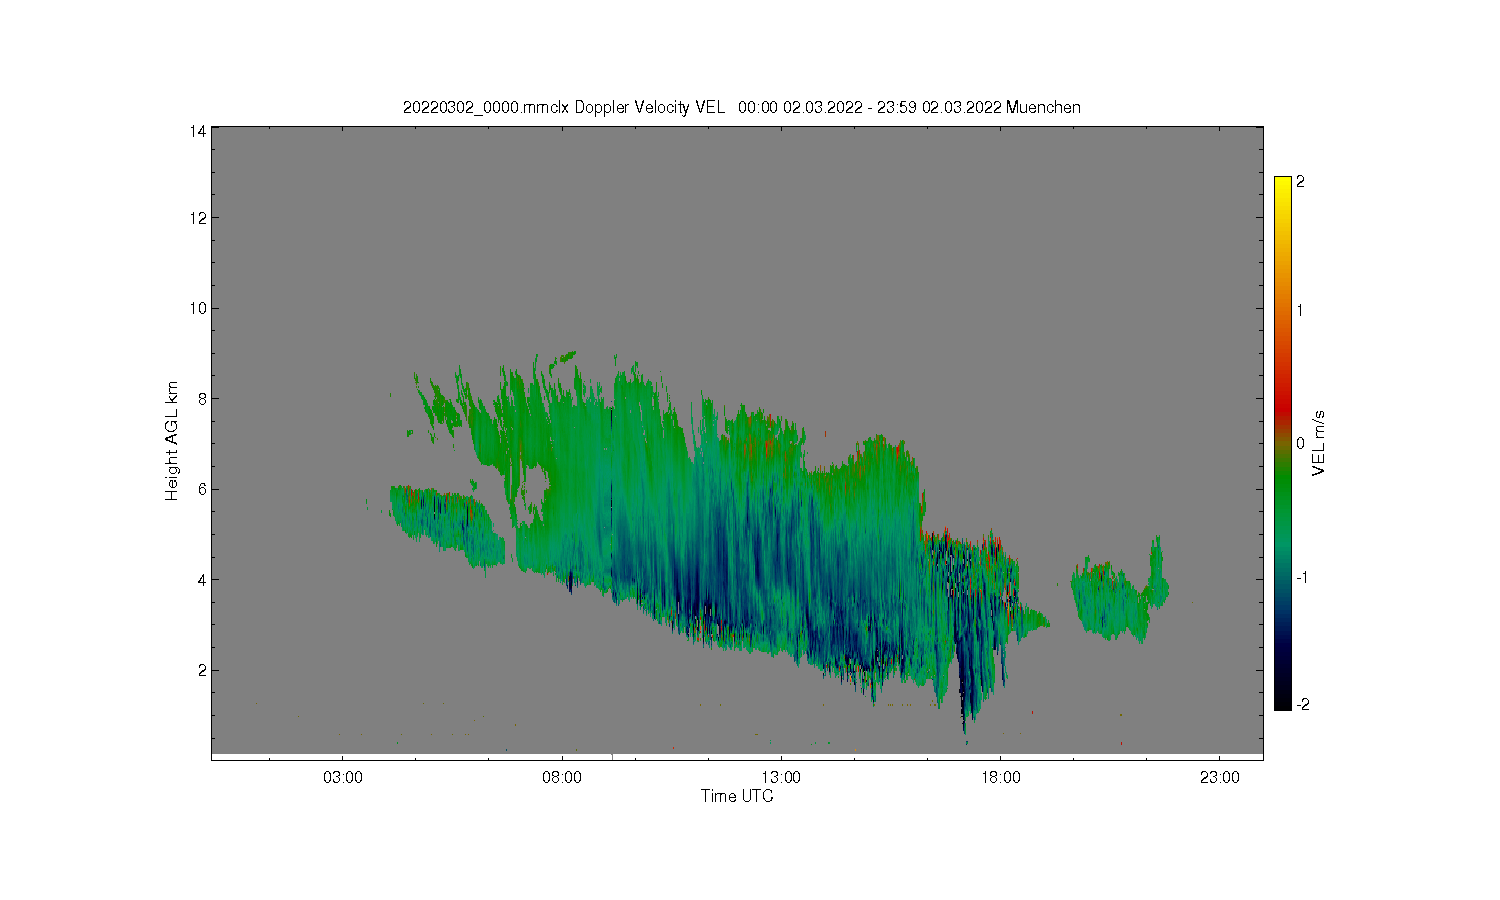Click the isolated cloud layer near 04:00 at 5 km
The height and width of the screenshot is (900, 1500).
[x=445, y=527]
